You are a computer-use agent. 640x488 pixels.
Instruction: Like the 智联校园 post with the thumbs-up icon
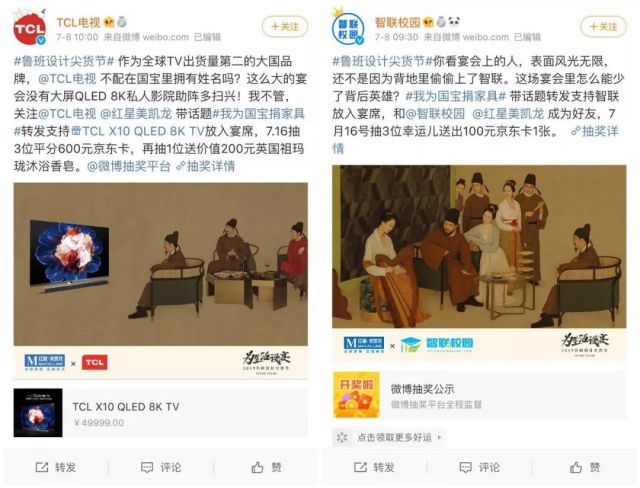tap(576, 467)
